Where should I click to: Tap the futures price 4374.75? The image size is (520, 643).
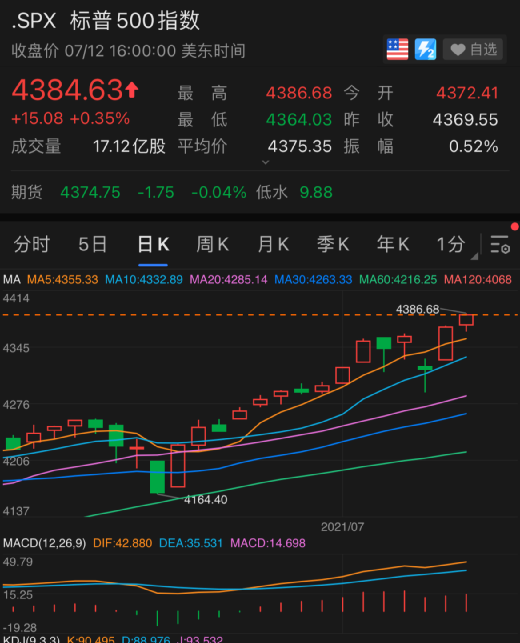(90, 192)
